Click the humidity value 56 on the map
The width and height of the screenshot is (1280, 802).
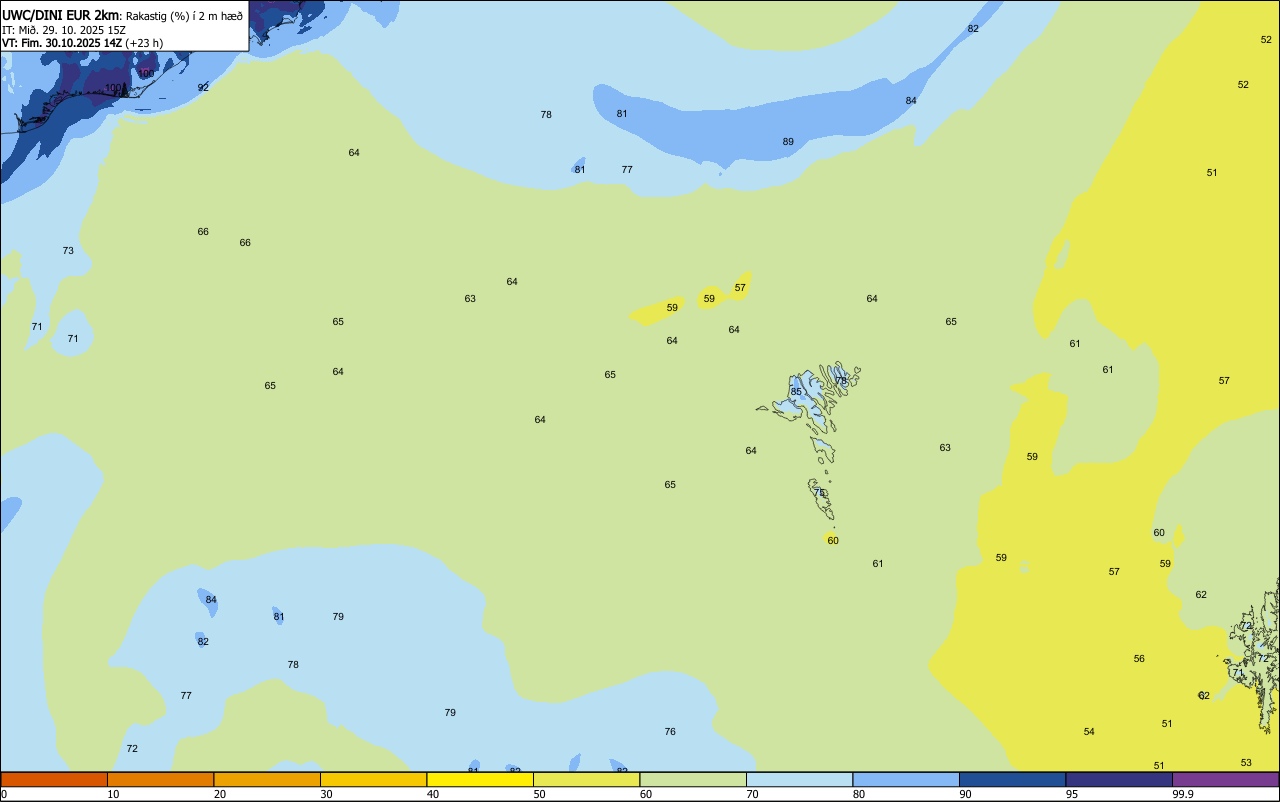click(1139, 659)
